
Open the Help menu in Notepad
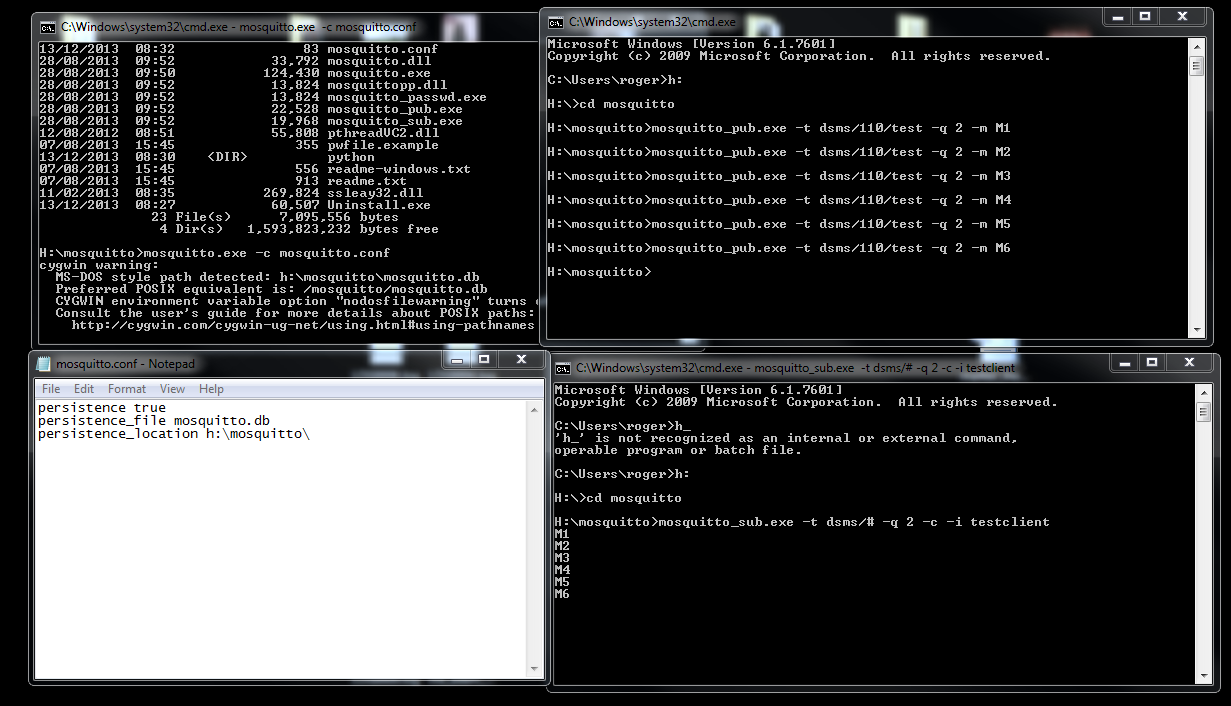211,389
